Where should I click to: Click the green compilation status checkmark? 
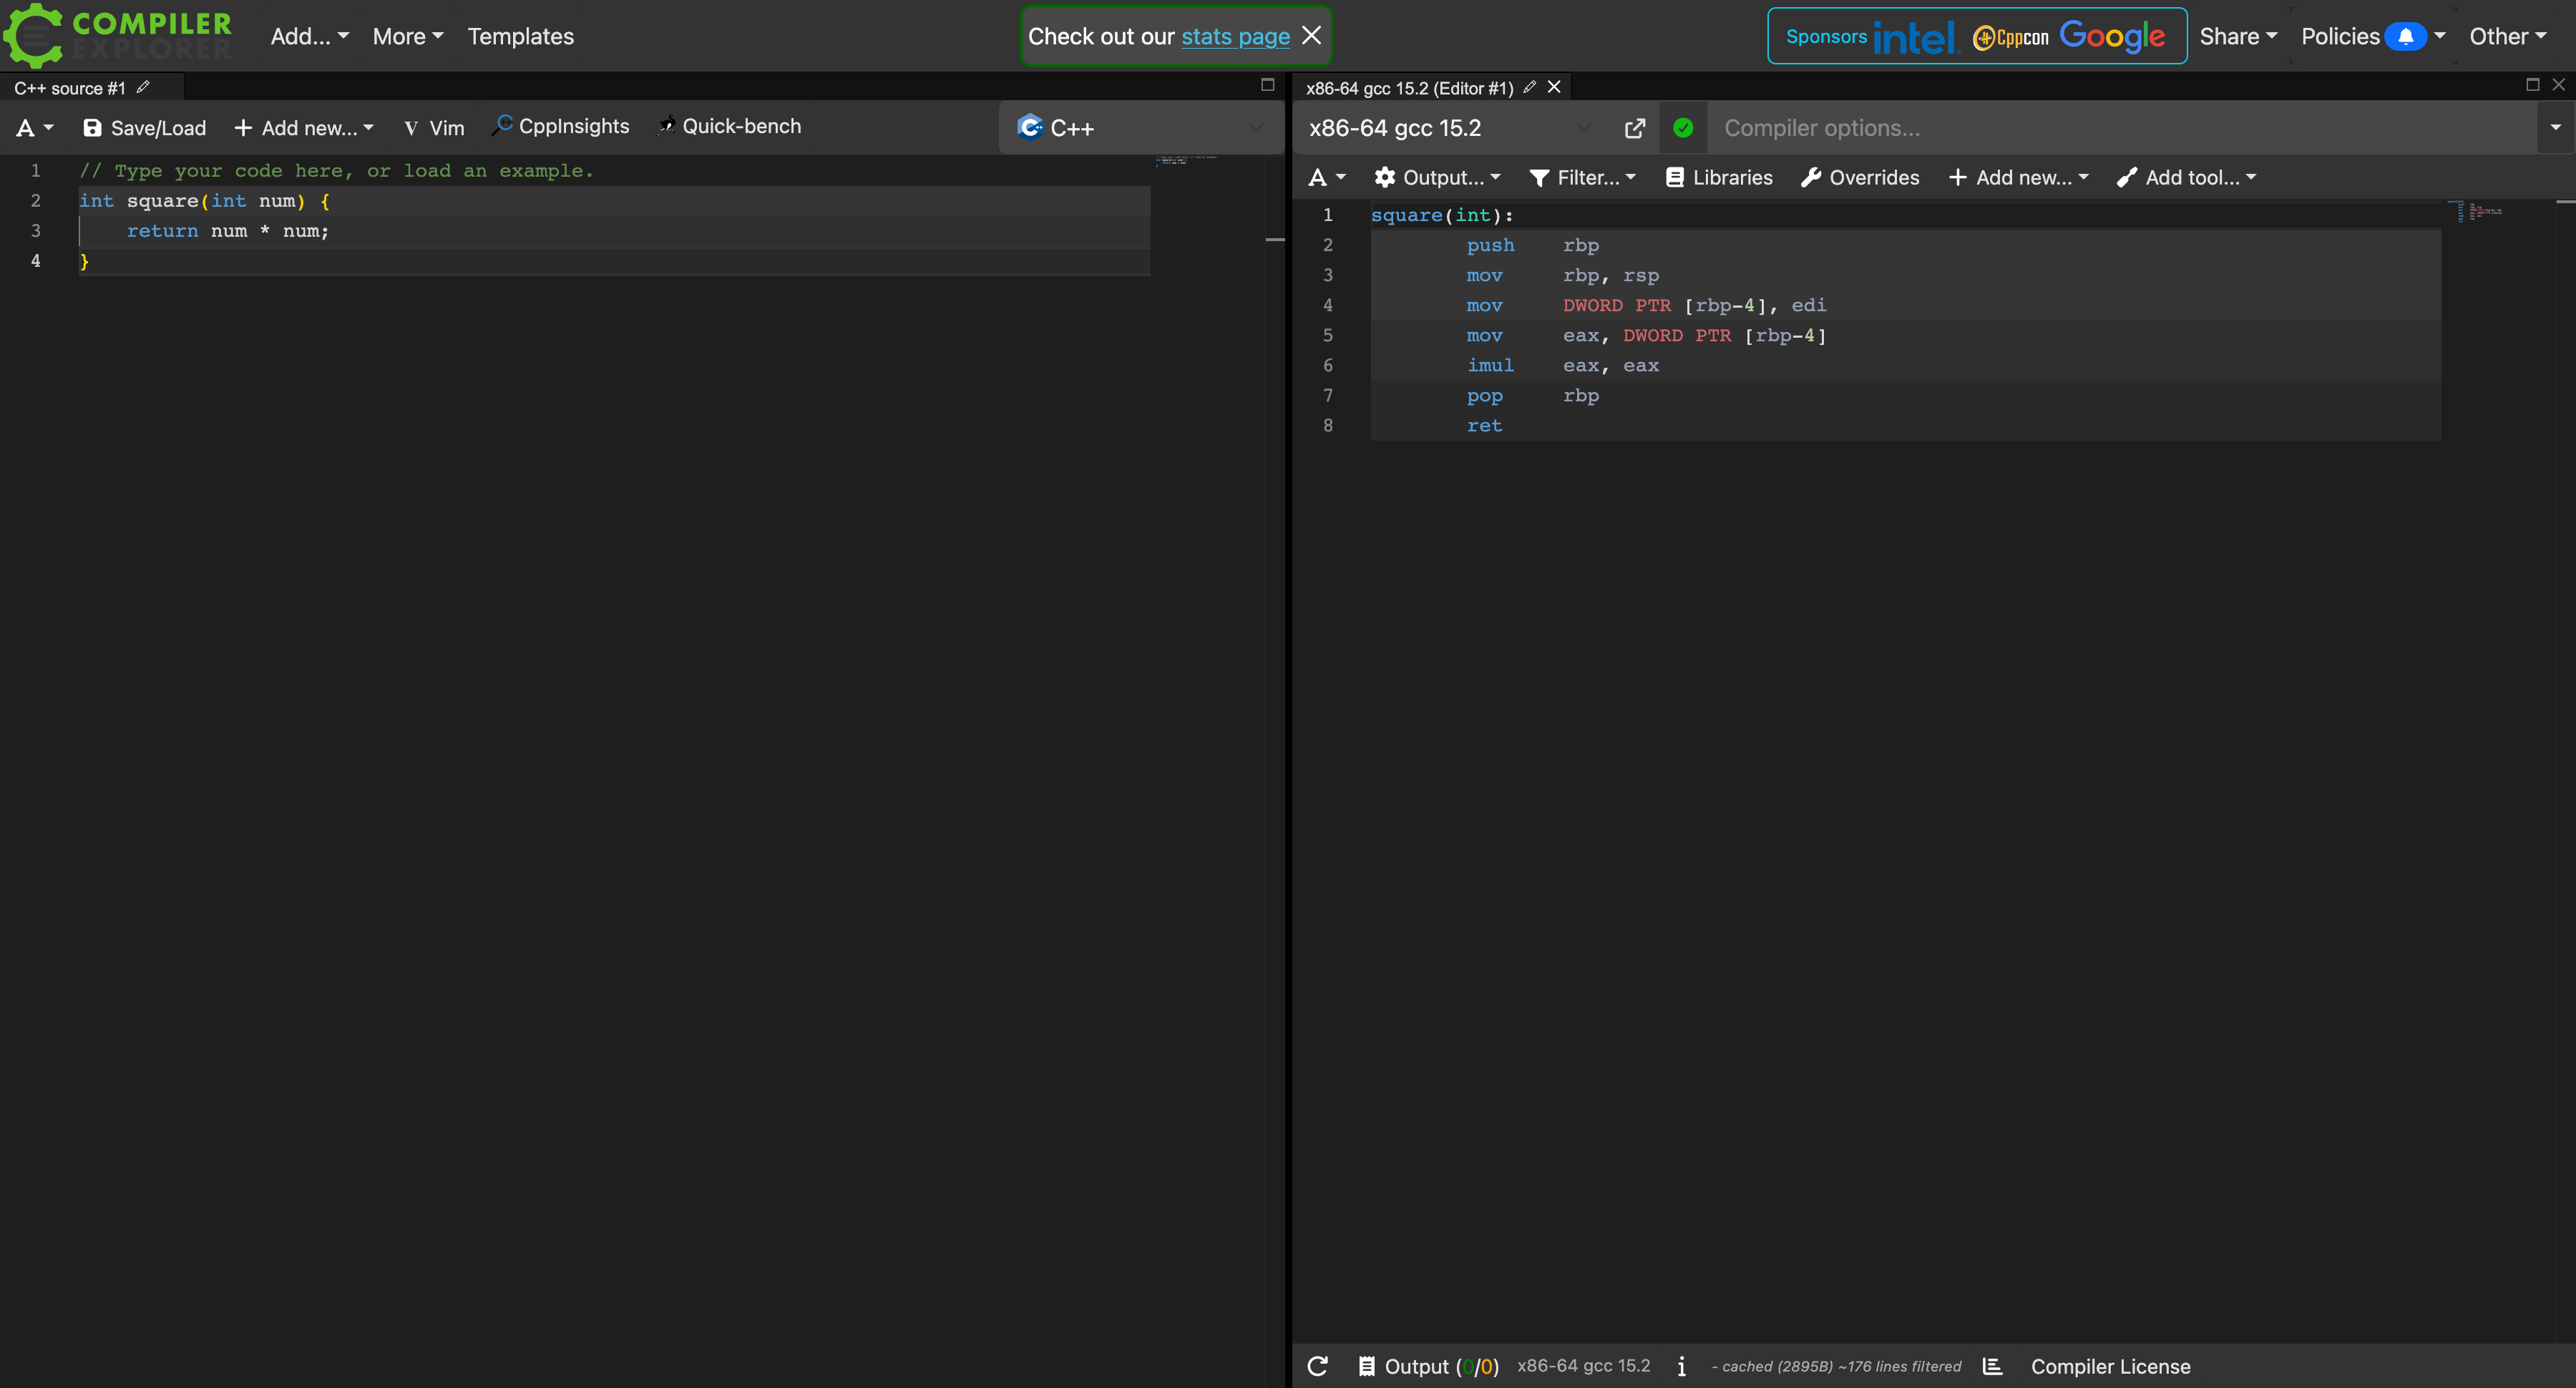point(1683,128)
